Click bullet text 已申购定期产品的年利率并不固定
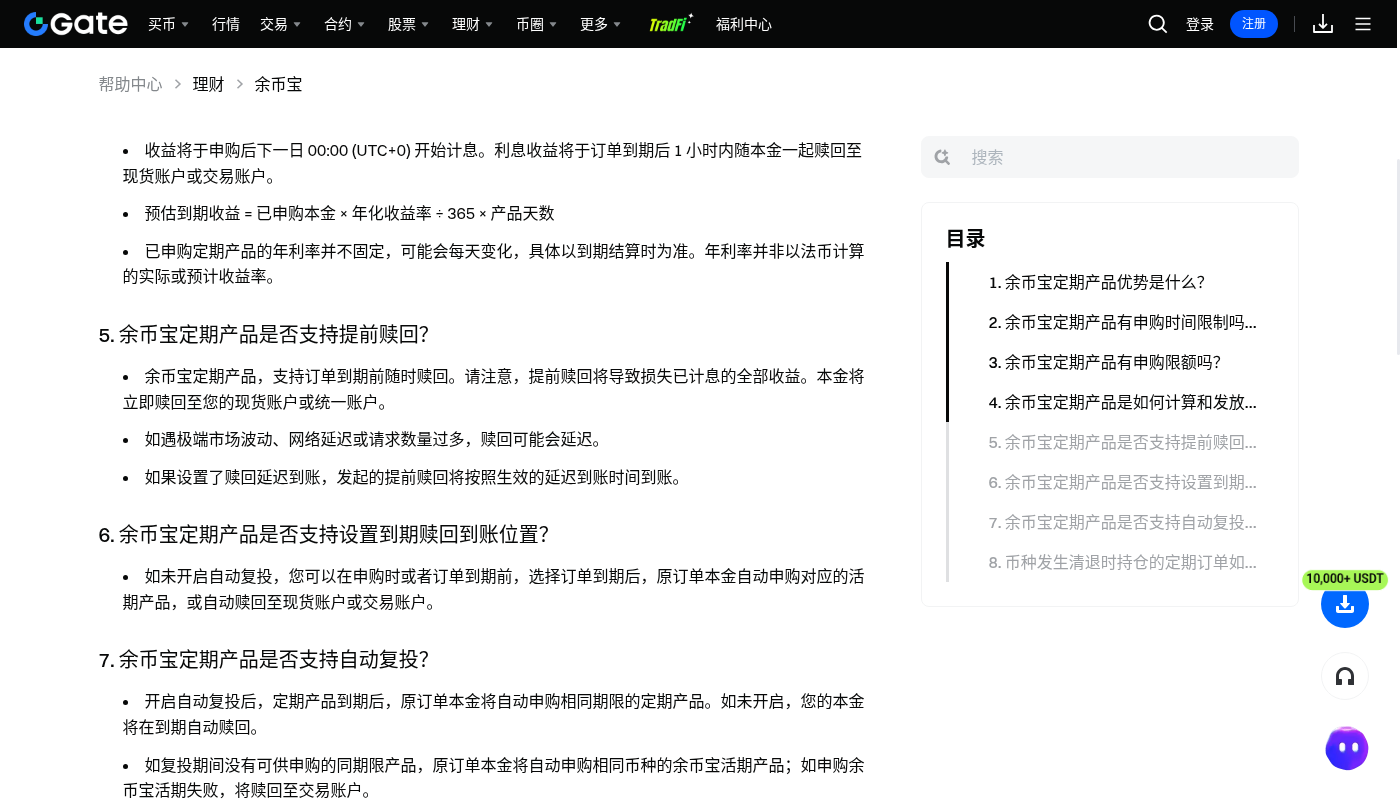1400x800 pixels. (x=493, y=263)
